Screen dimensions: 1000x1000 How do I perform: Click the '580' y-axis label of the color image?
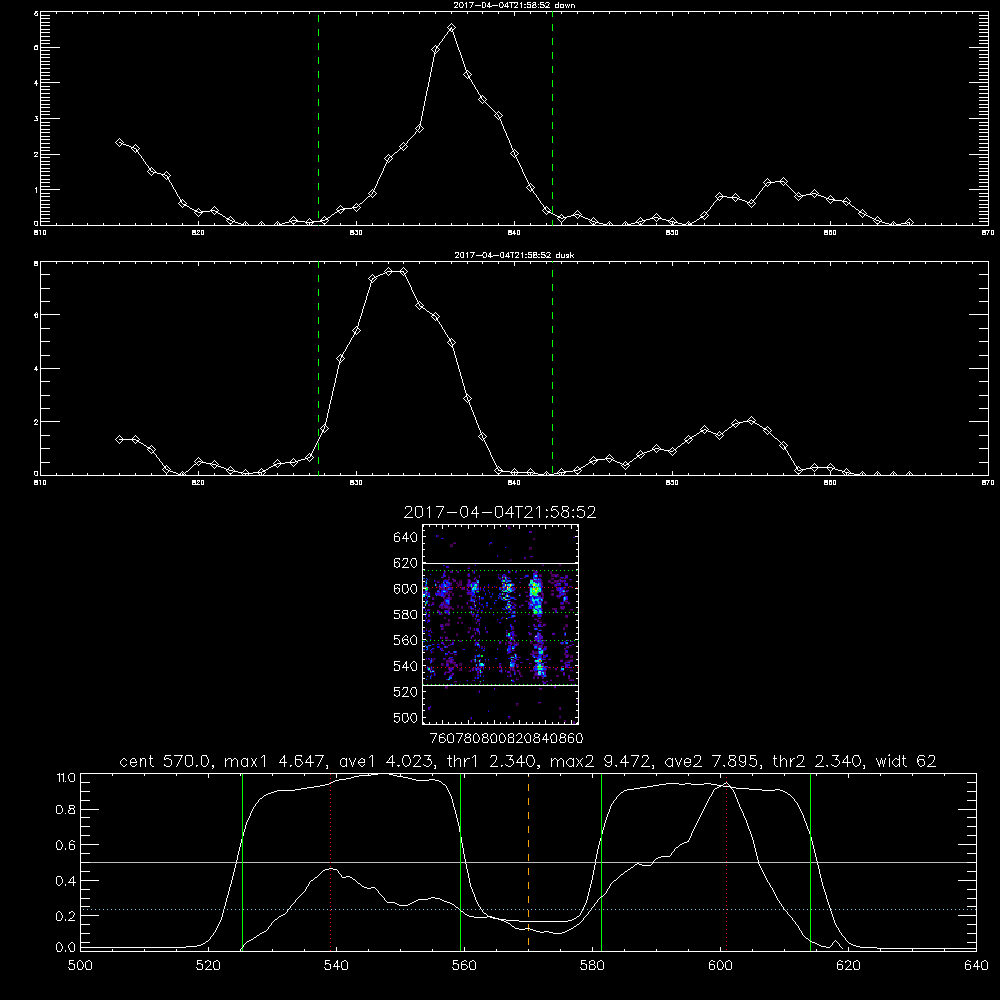406,614
